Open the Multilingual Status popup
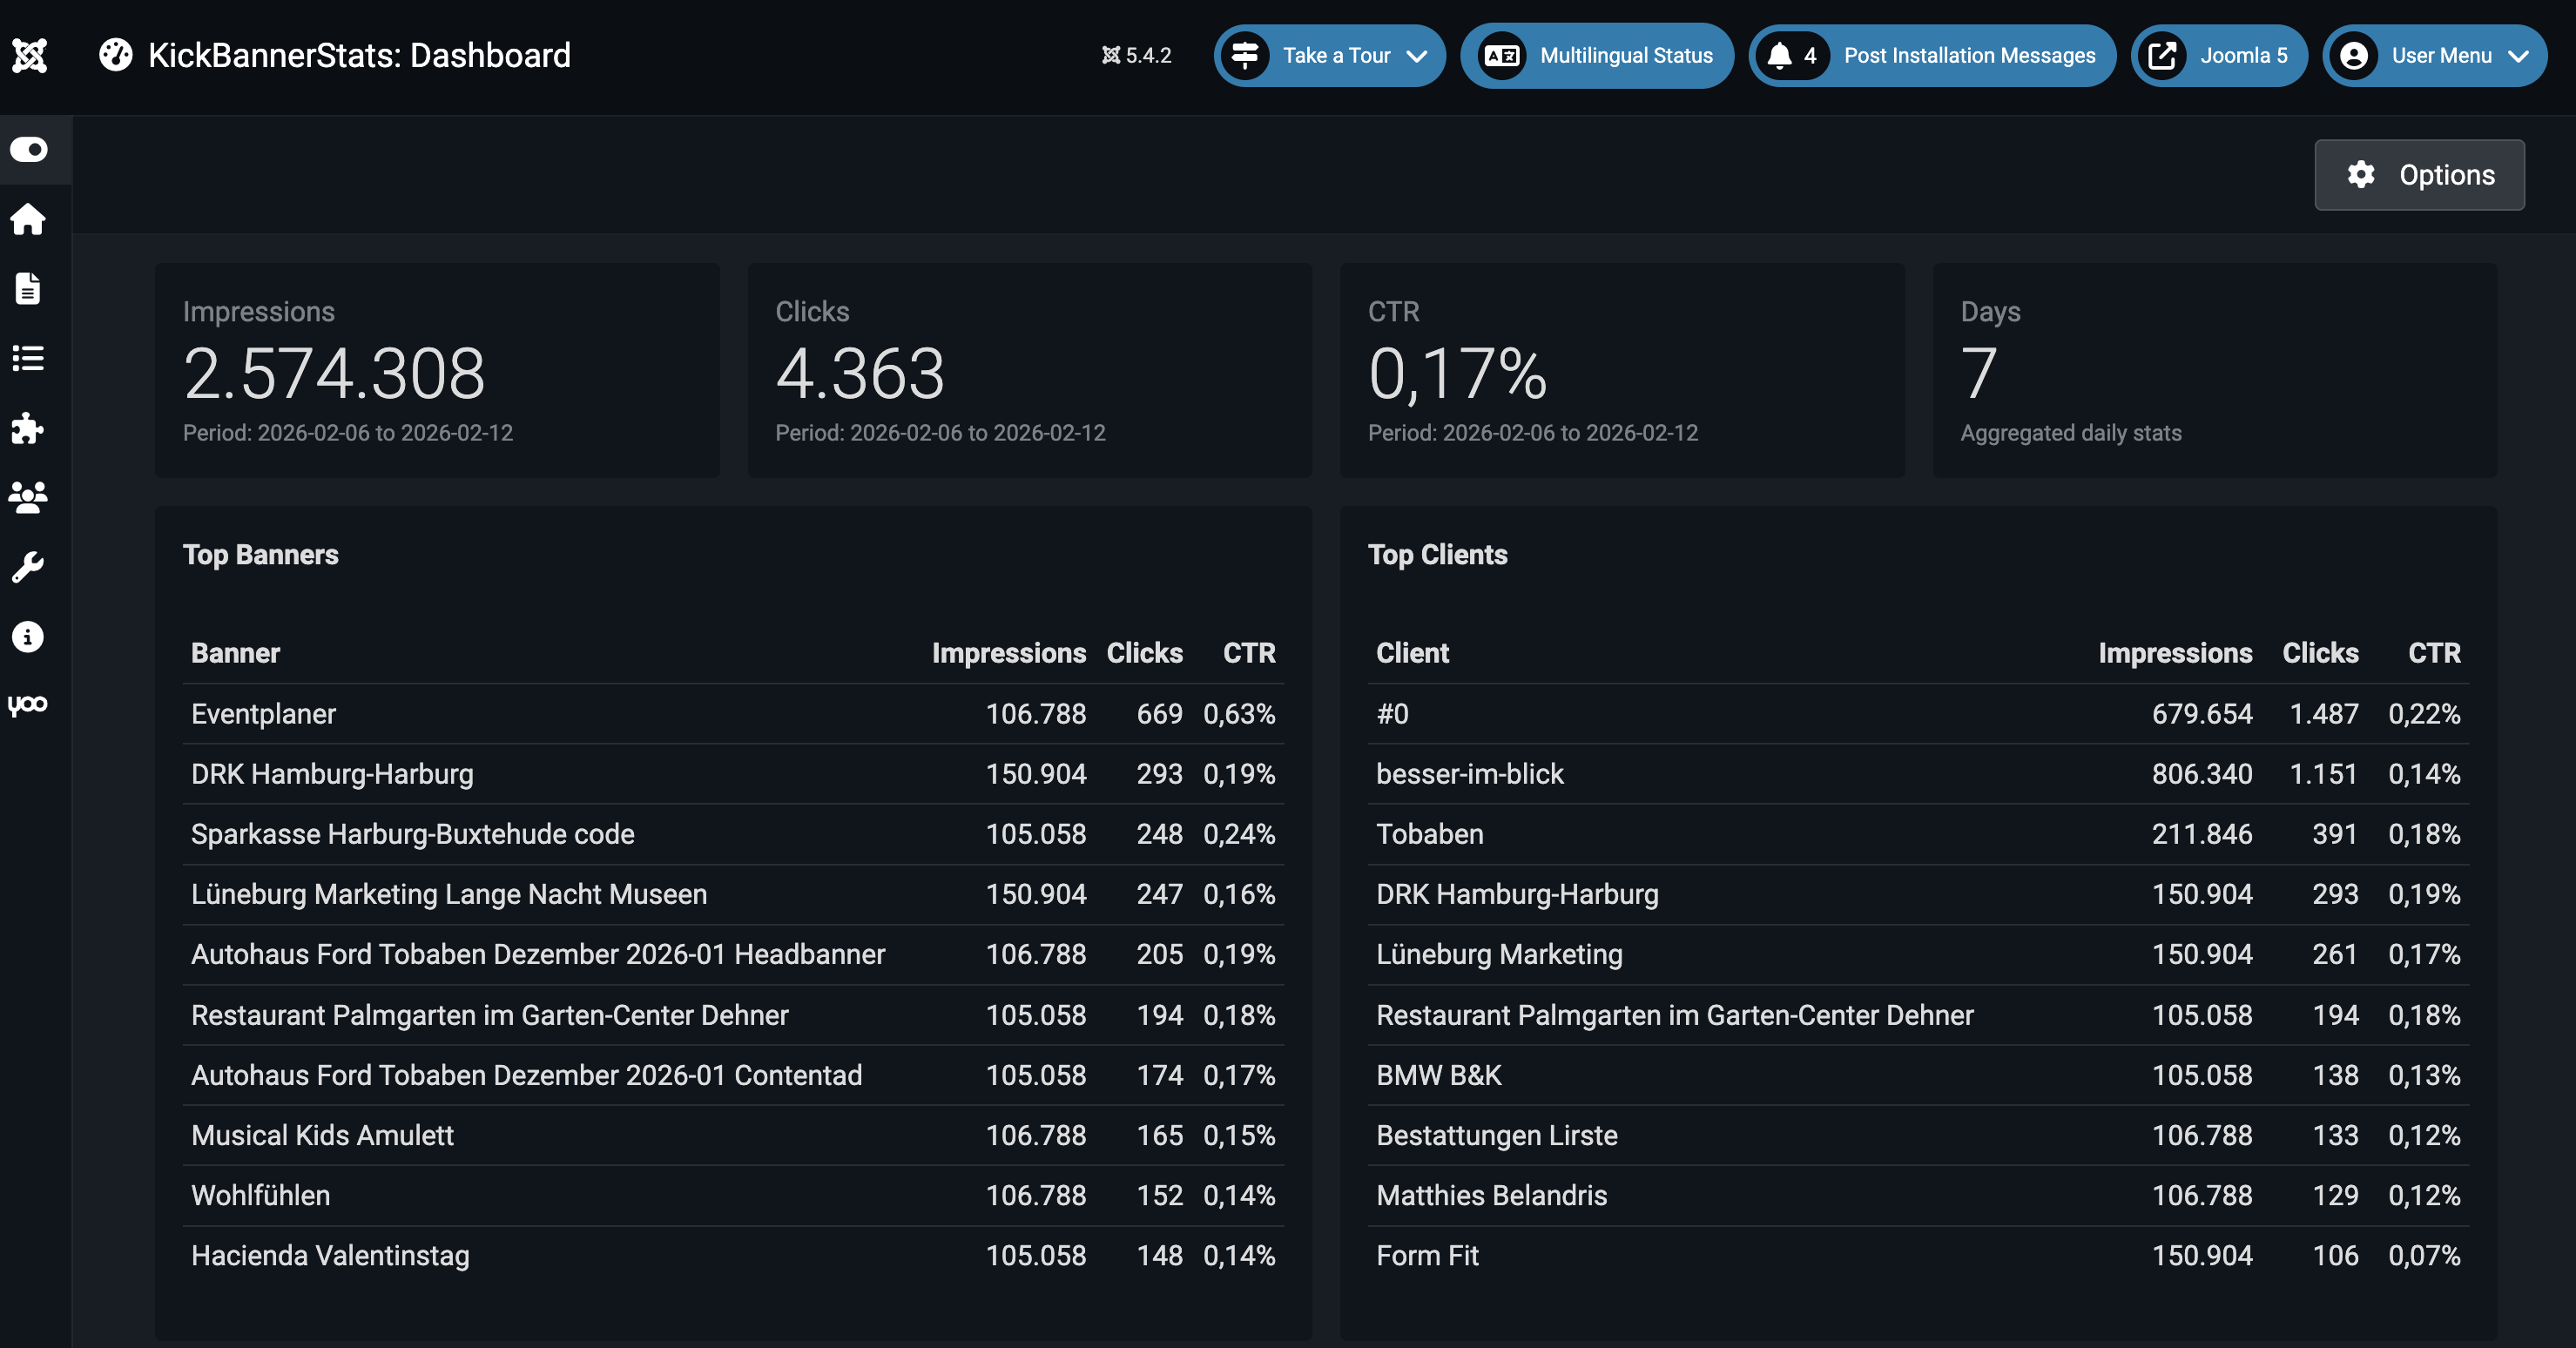 pos(1596,55)
